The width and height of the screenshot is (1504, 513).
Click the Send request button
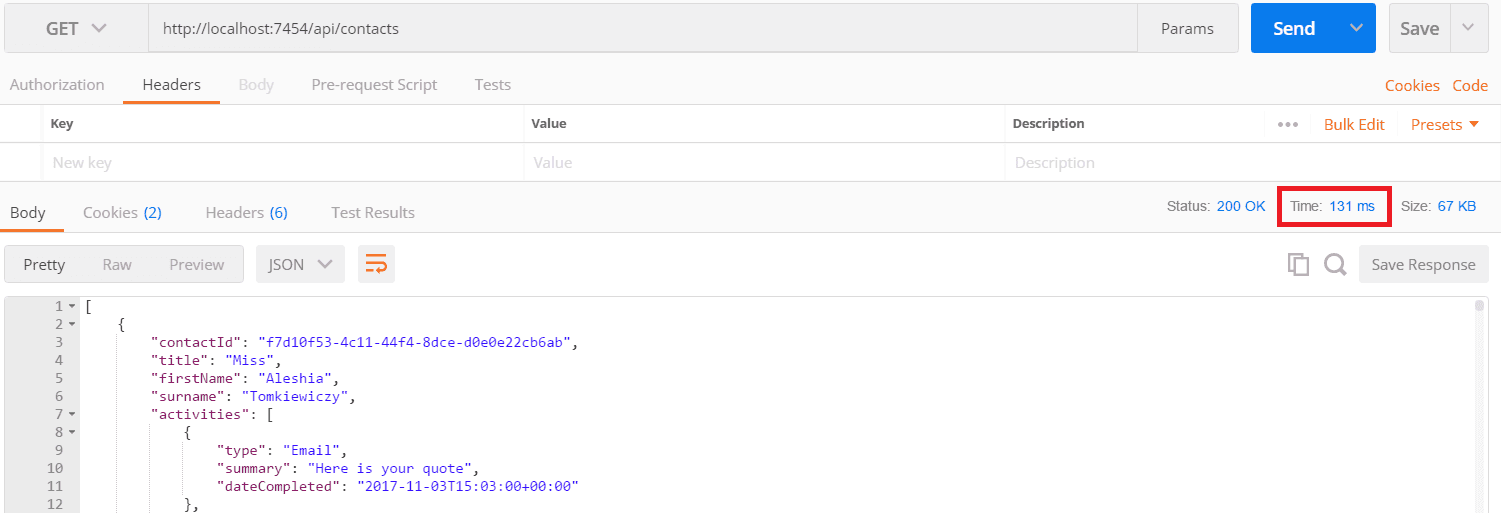point(1293,29)
